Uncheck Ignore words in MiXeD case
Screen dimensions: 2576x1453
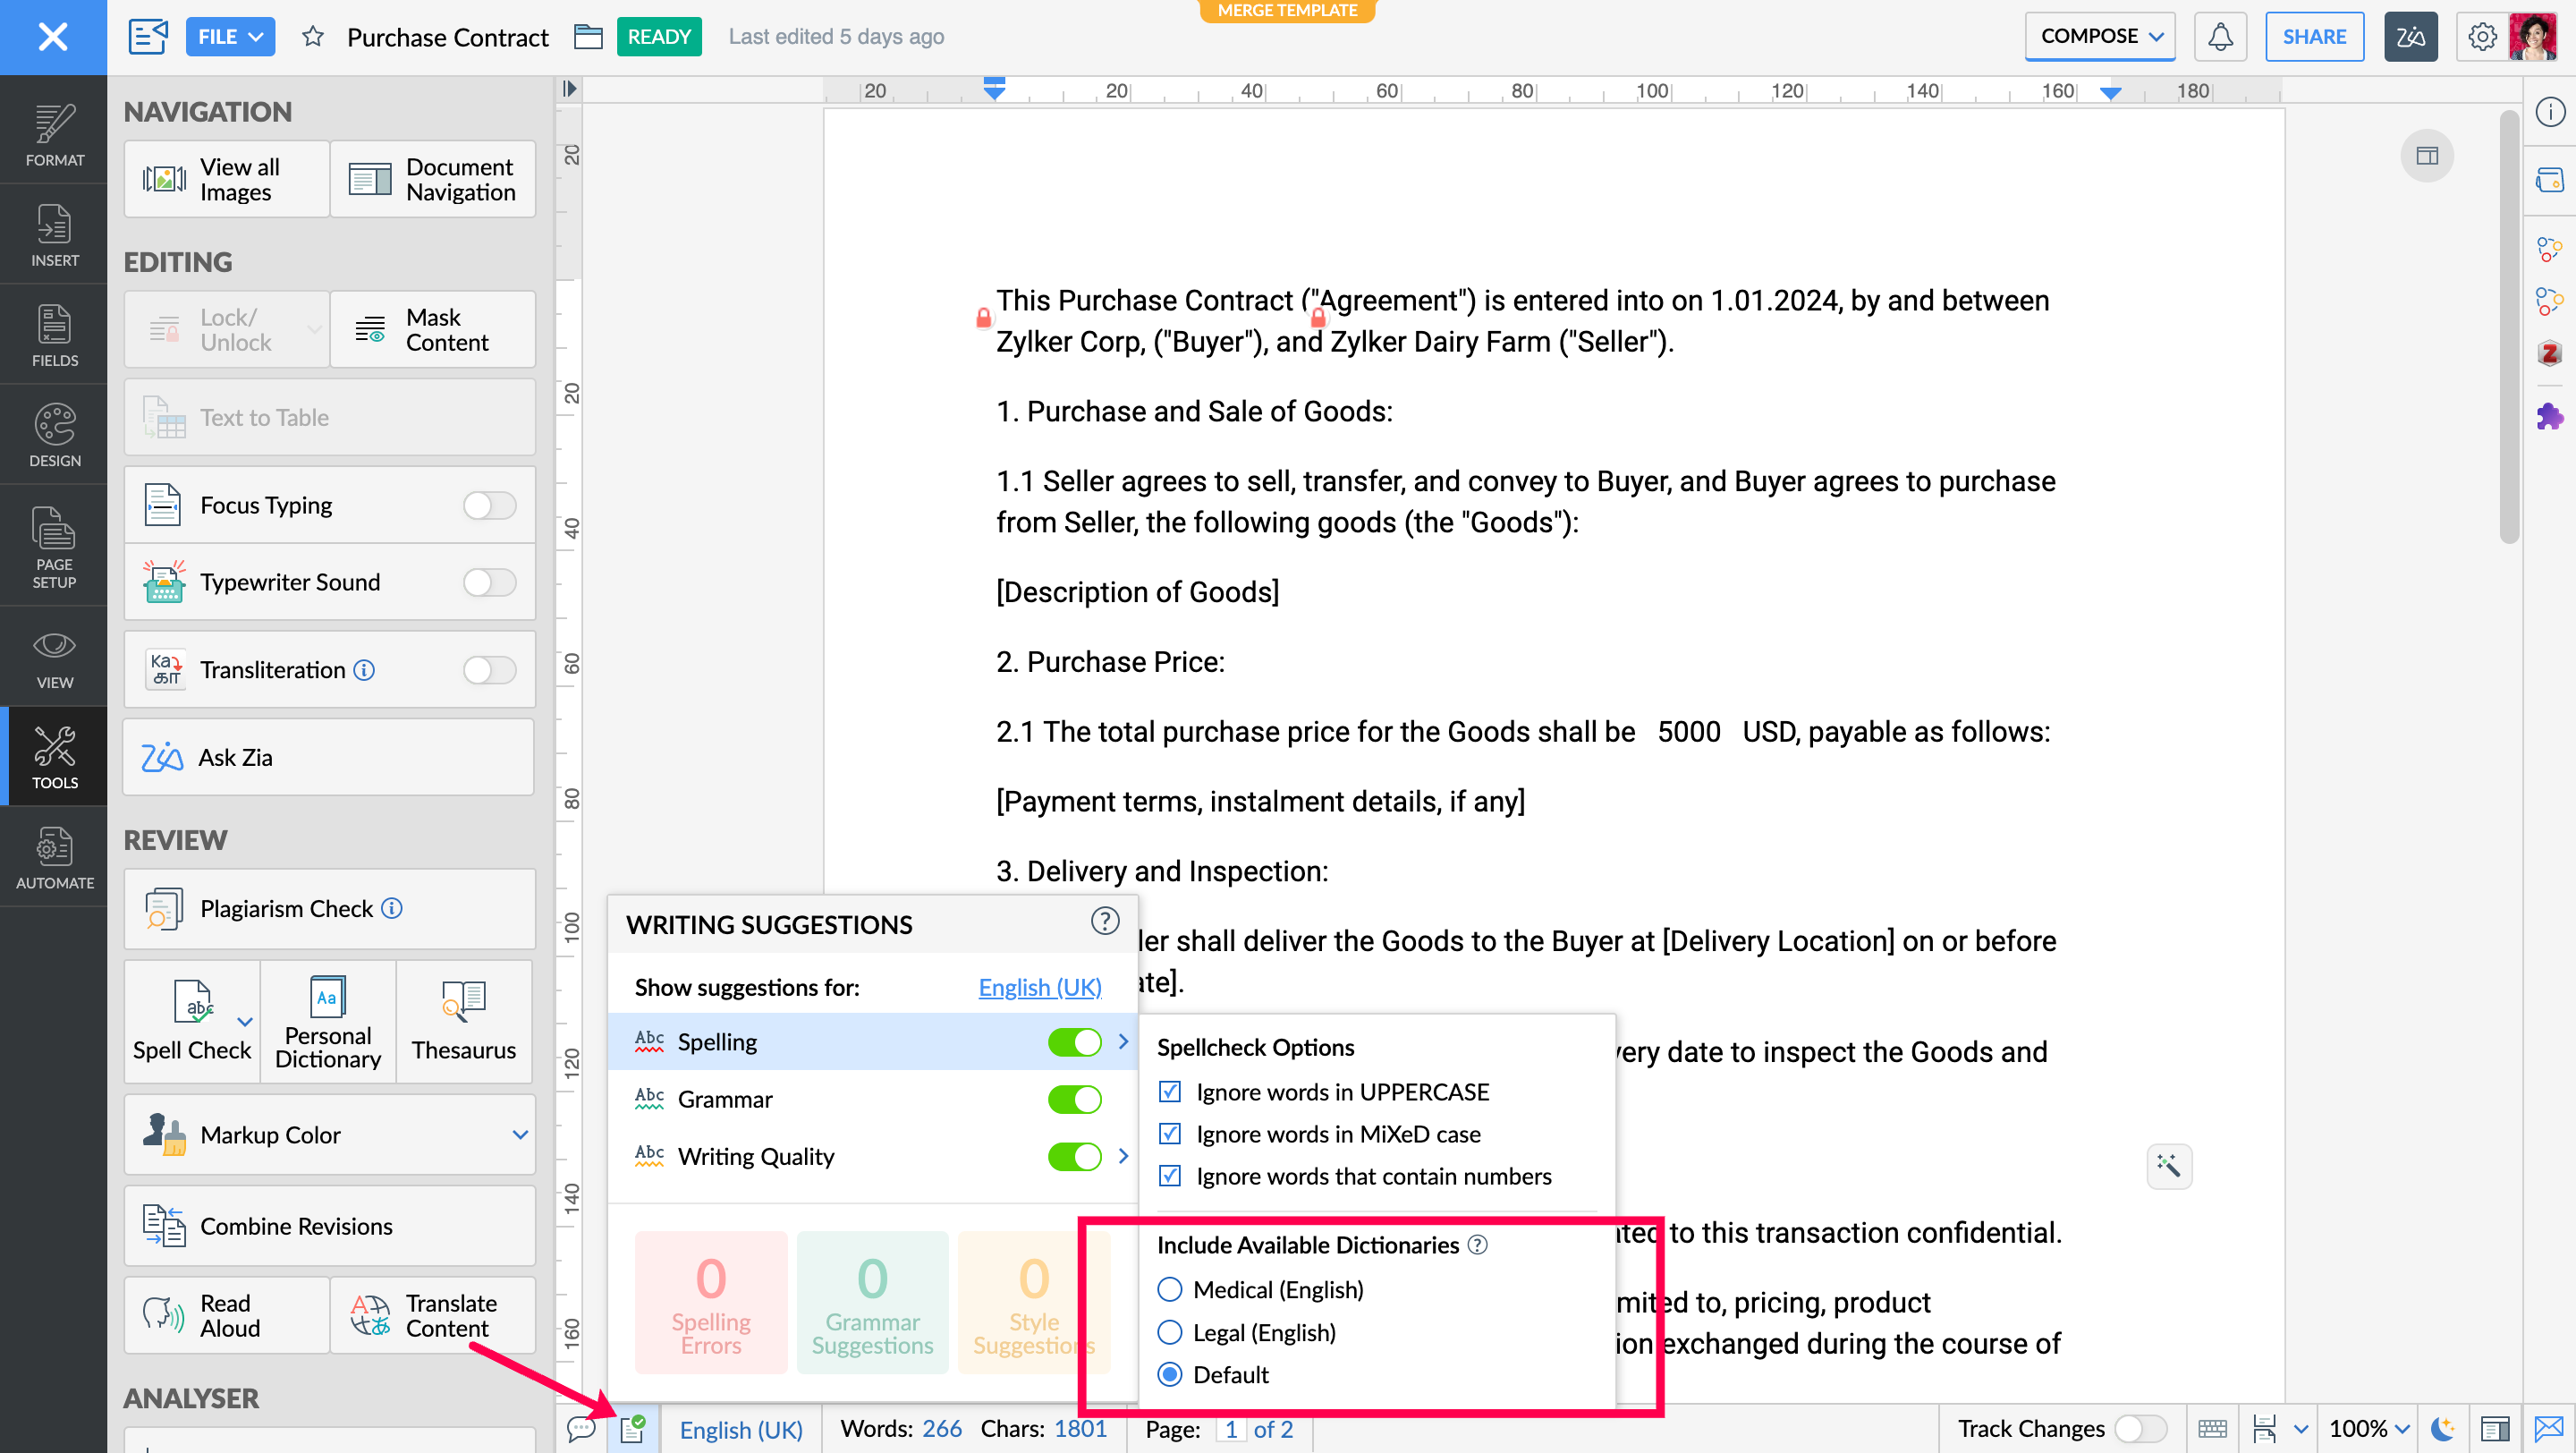point(1169,1134)
